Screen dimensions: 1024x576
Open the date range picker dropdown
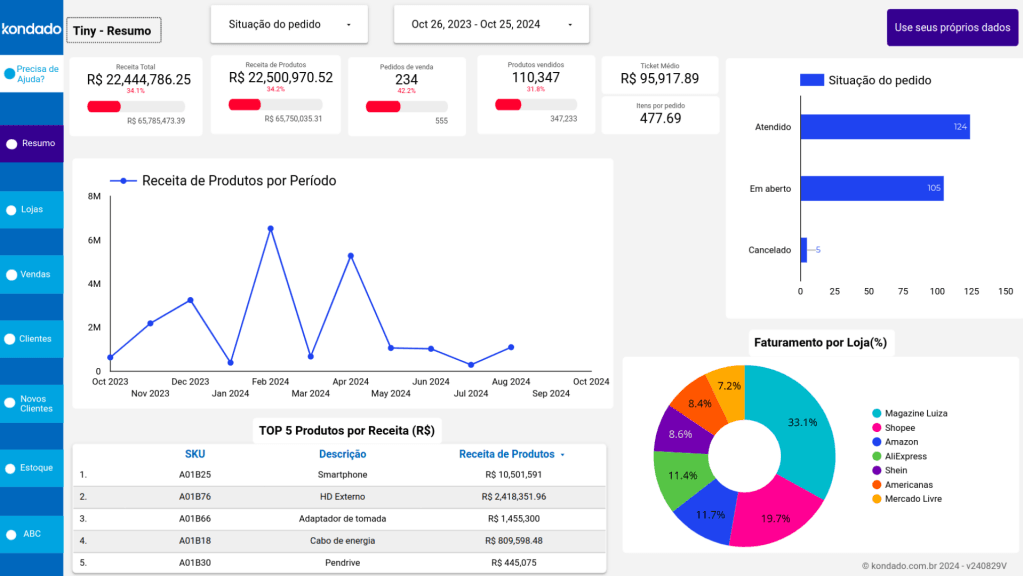pyautogui.click(x=491, y=24)
